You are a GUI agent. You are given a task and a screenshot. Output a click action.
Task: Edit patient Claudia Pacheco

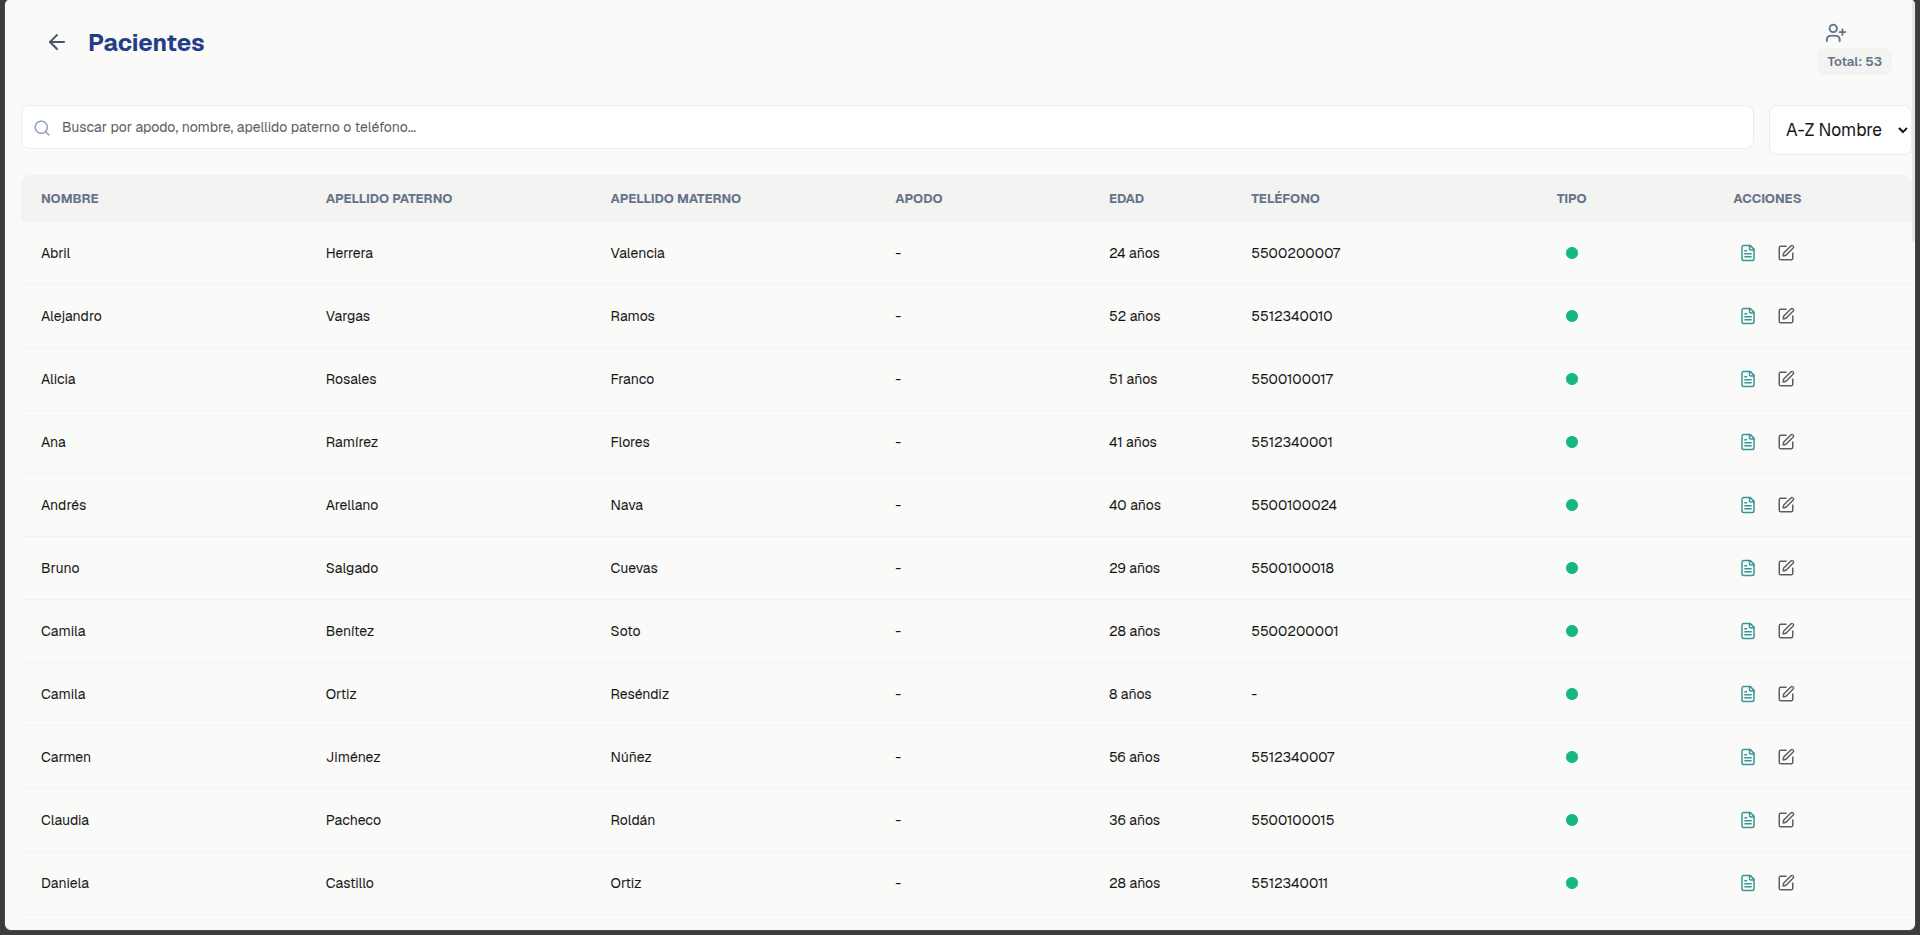(x=1786, y=820)
